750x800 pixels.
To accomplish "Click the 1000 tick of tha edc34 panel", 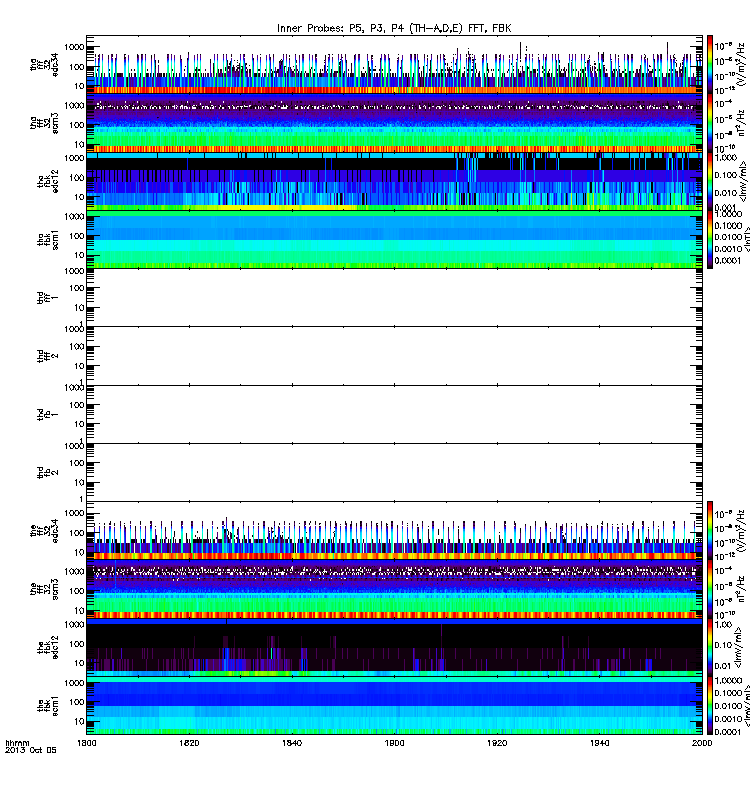I will (x=74, y=47).
